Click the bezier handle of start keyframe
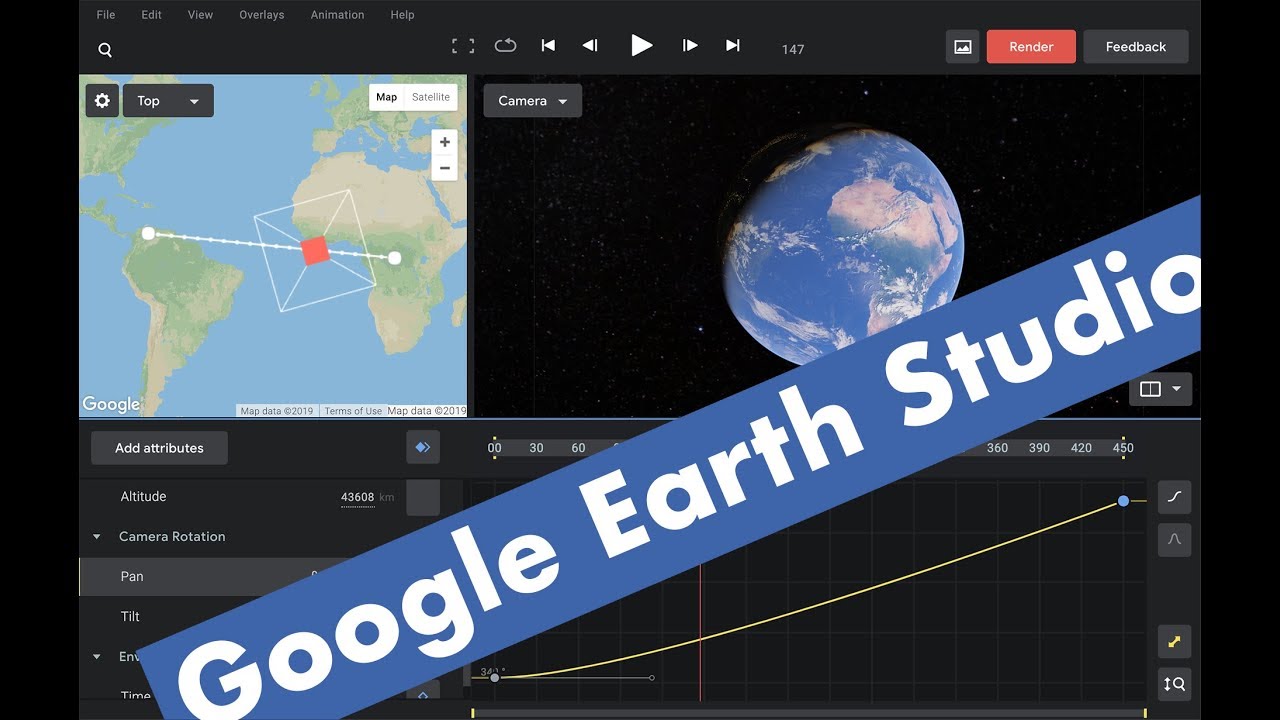1280x720 pixels. pyautogui.click(x=652, y=678)
